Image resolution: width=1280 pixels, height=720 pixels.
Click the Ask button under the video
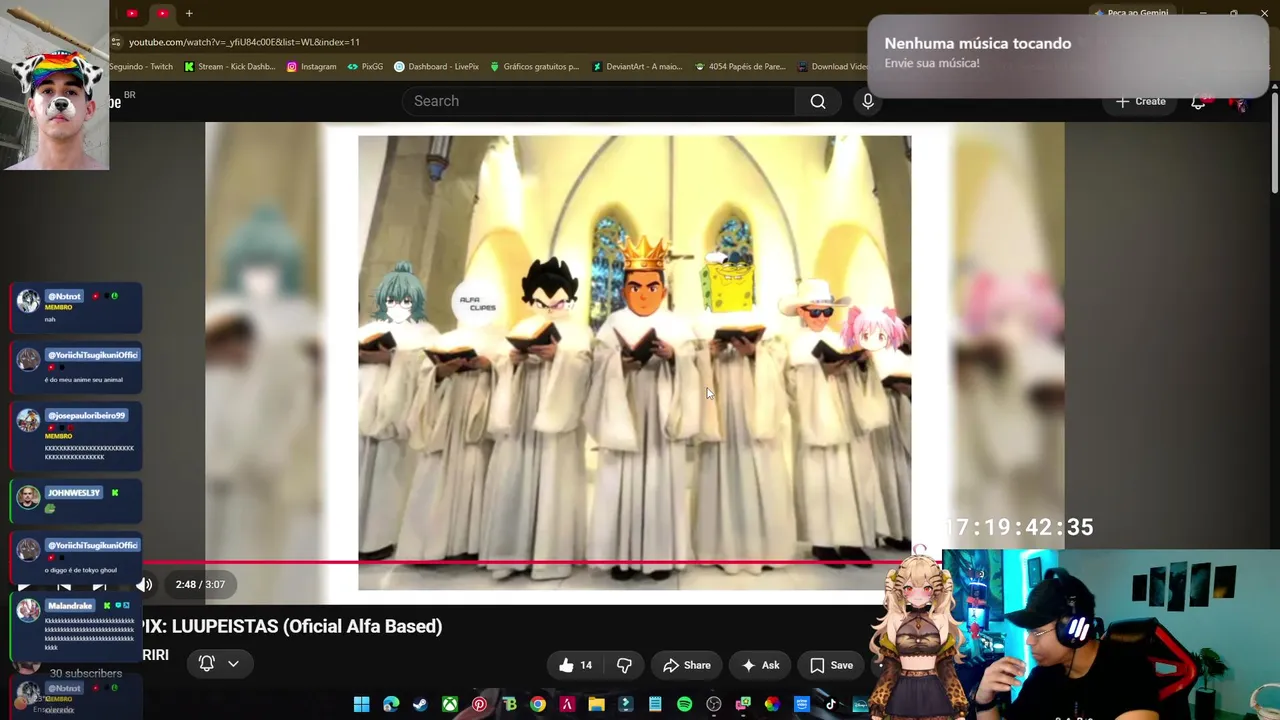[760, 665]
